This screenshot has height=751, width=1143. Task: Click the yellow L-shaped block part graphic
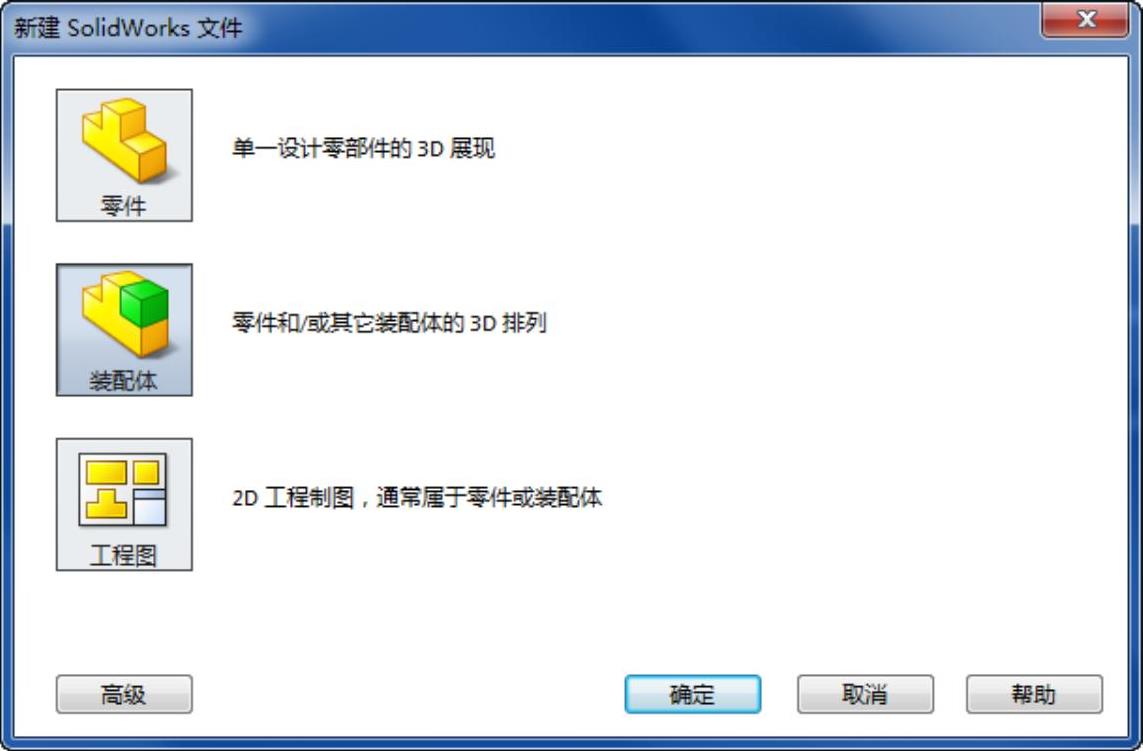pos(125,139)
